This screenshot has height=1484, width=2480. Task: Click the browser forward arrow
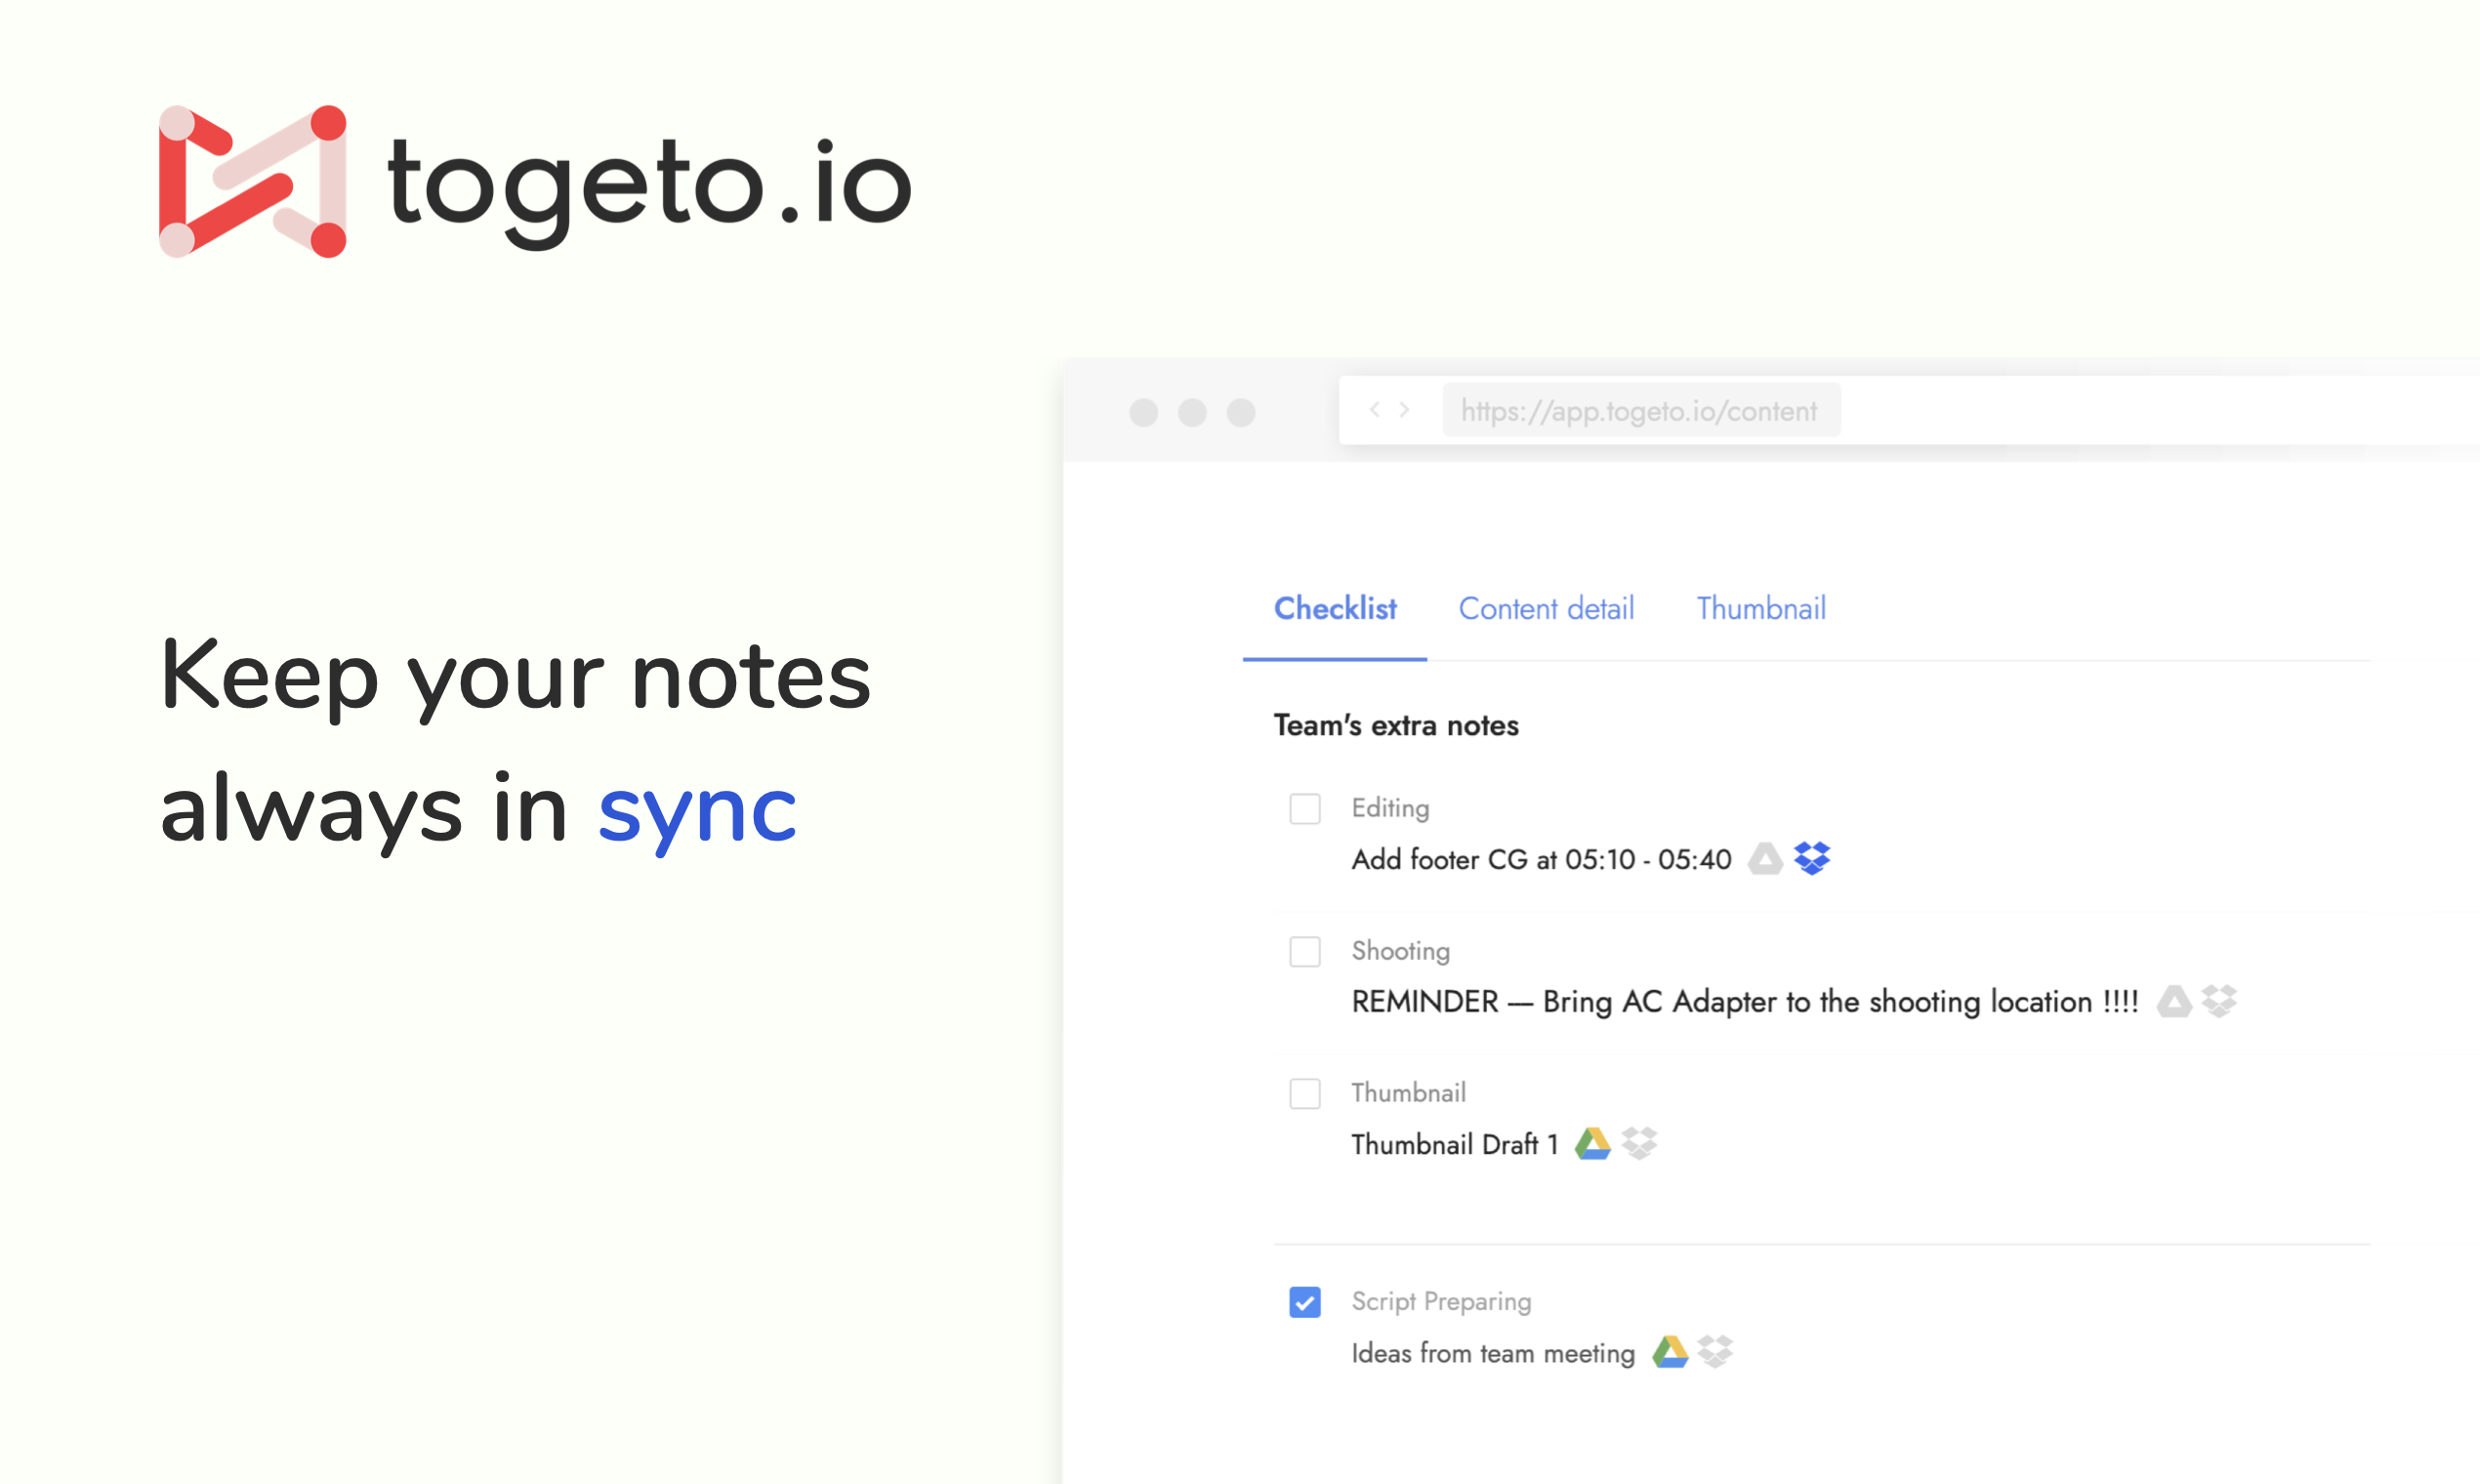pos(1405,410)
